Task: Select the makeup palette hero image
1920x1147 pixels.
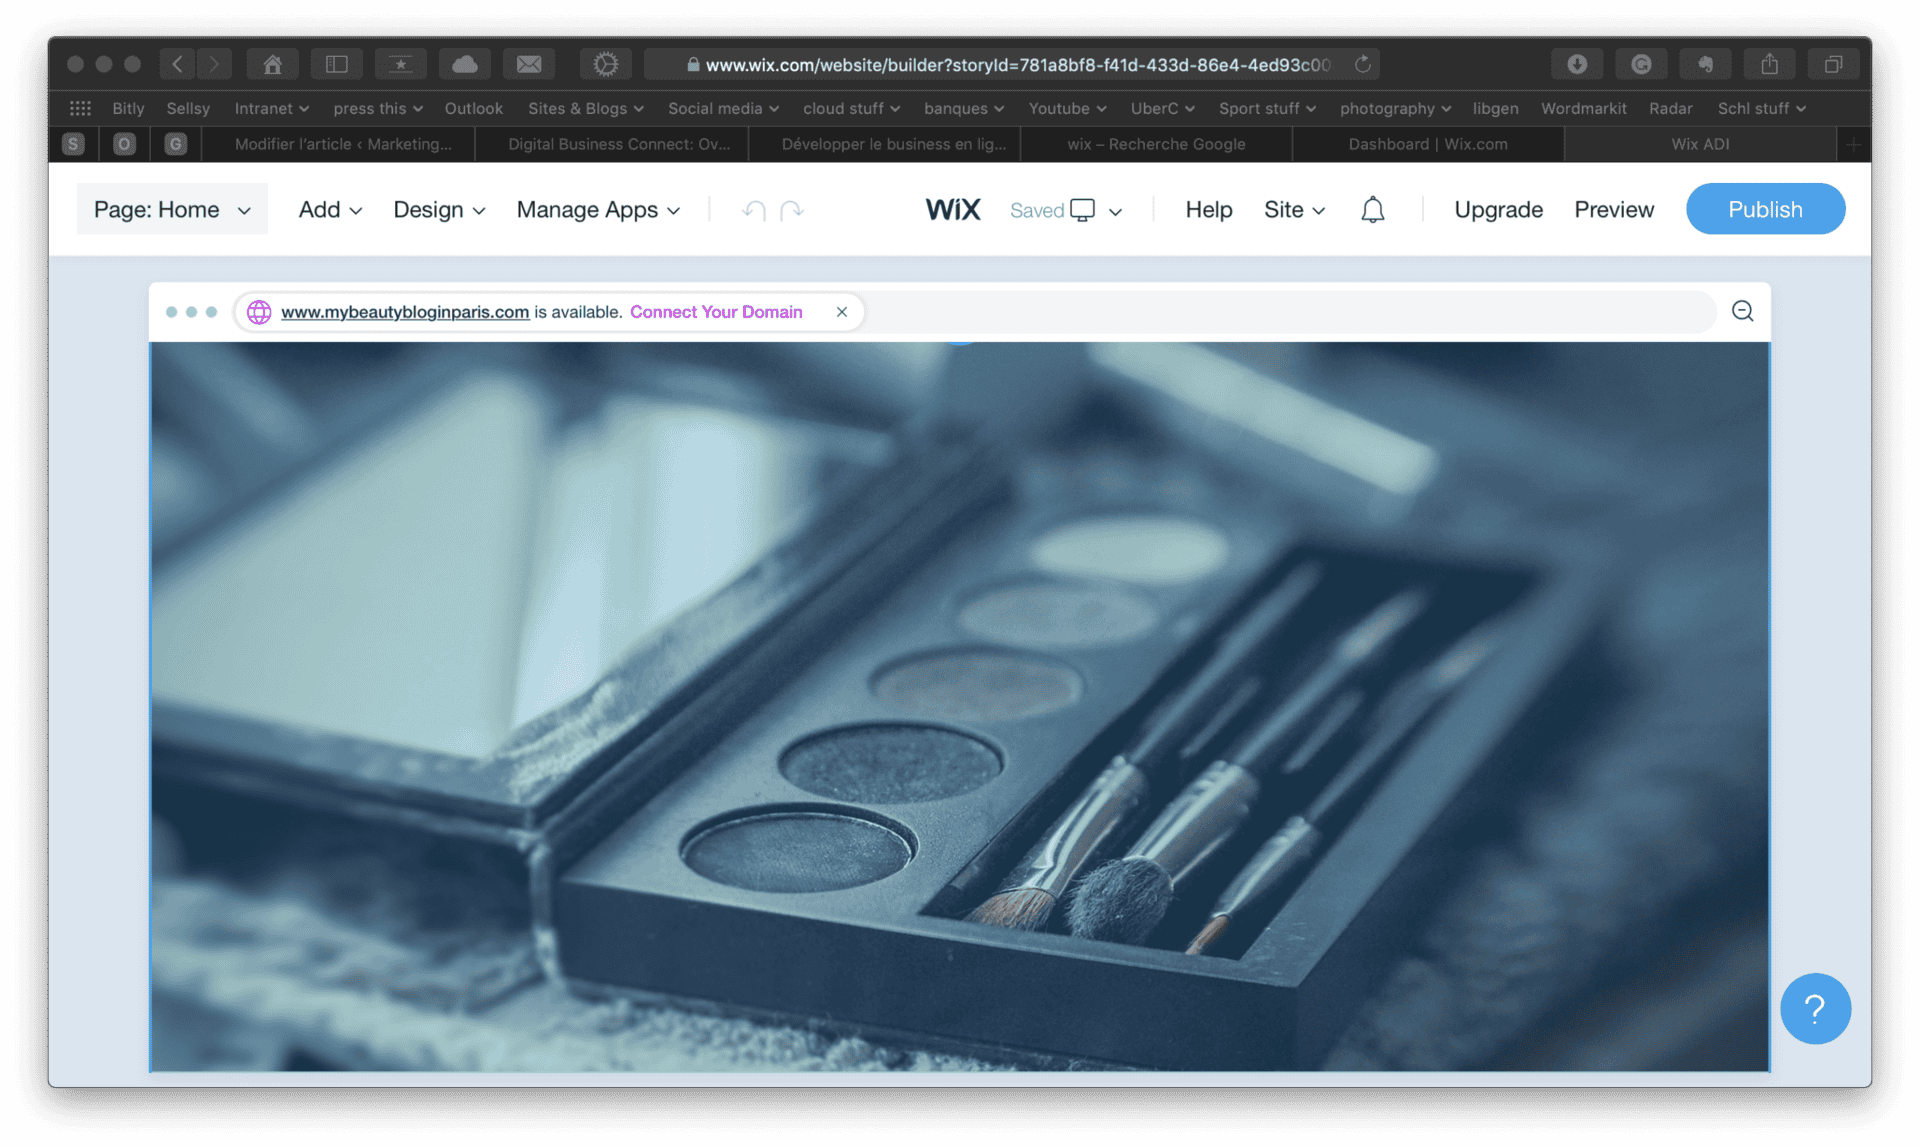Action: tap(960, 707)
